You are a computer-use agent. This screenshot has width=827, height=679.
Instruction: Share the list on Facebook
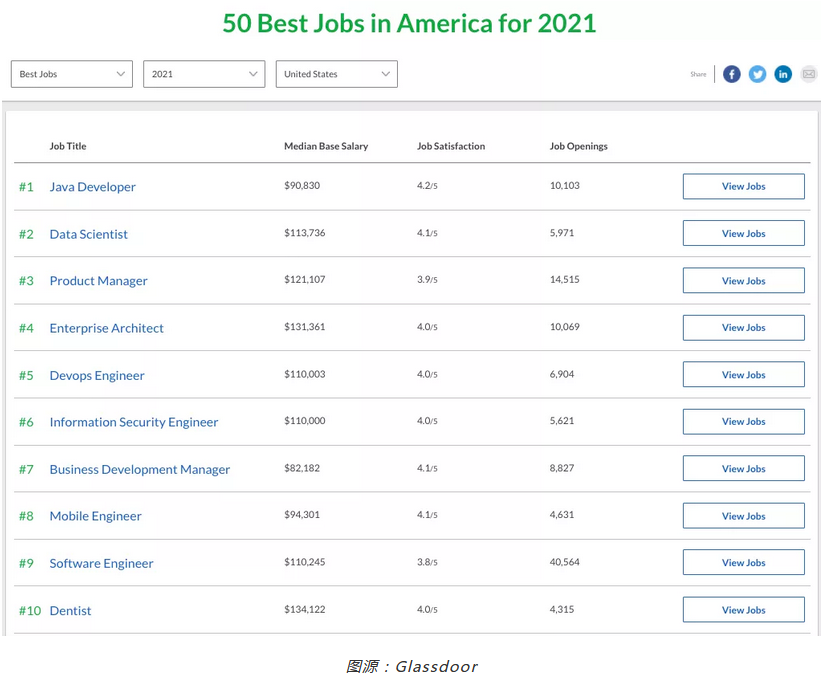coord(732,74)
